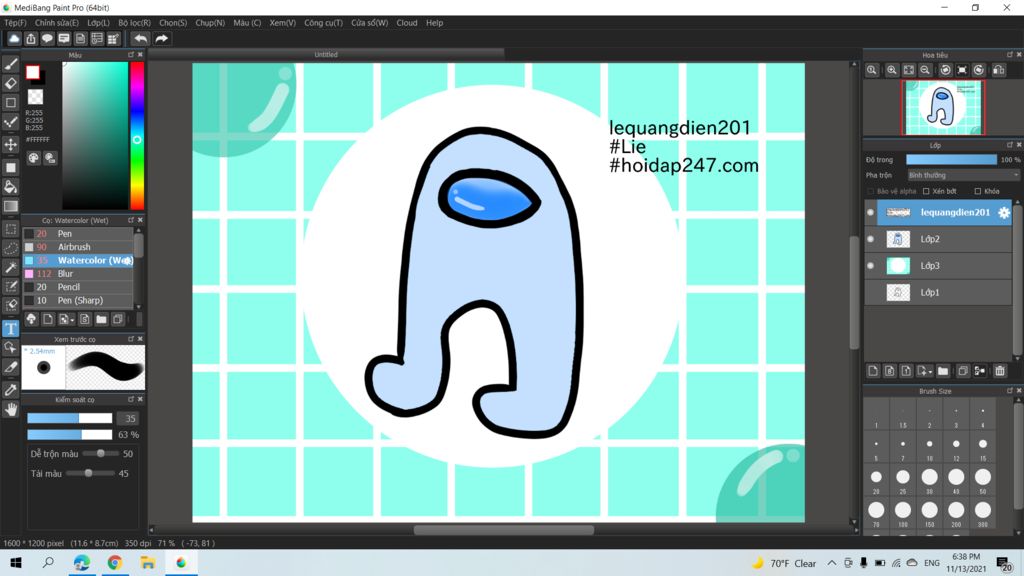The width and height of the screenshot is (1024, 576).
Task: Select Pencil brush in list
Action: [x=78, y=287]
